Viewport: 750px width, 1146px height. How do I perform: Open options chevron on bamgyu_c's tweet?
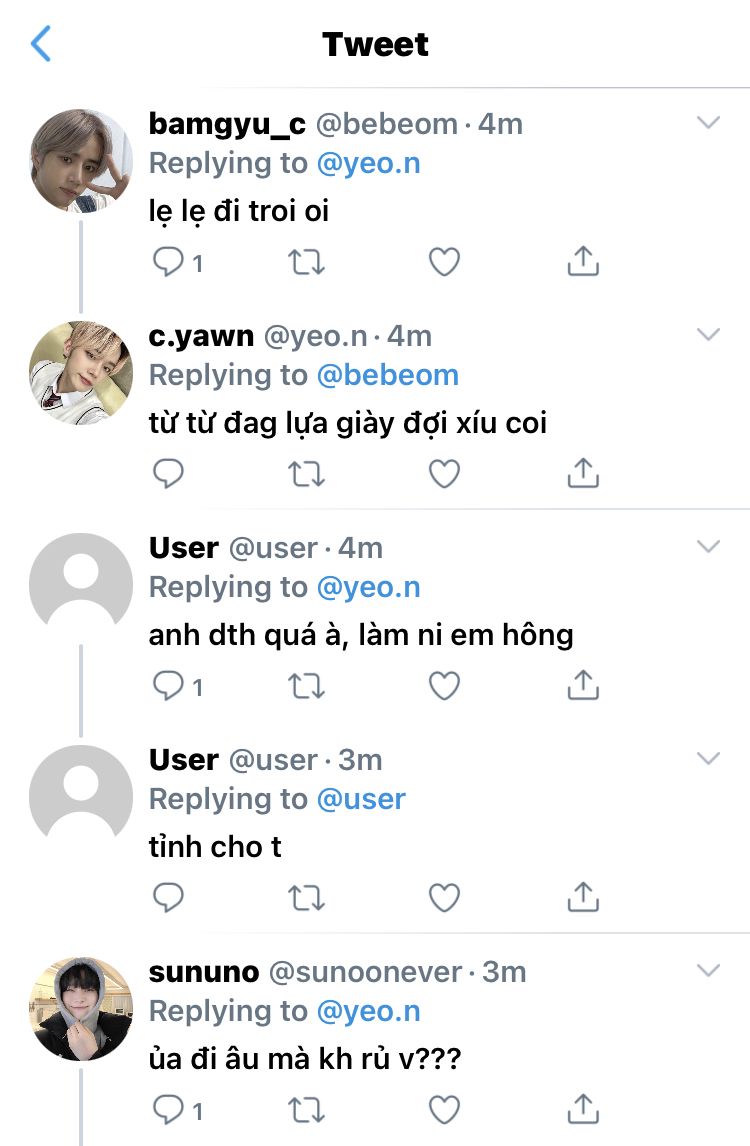(708, 122)
